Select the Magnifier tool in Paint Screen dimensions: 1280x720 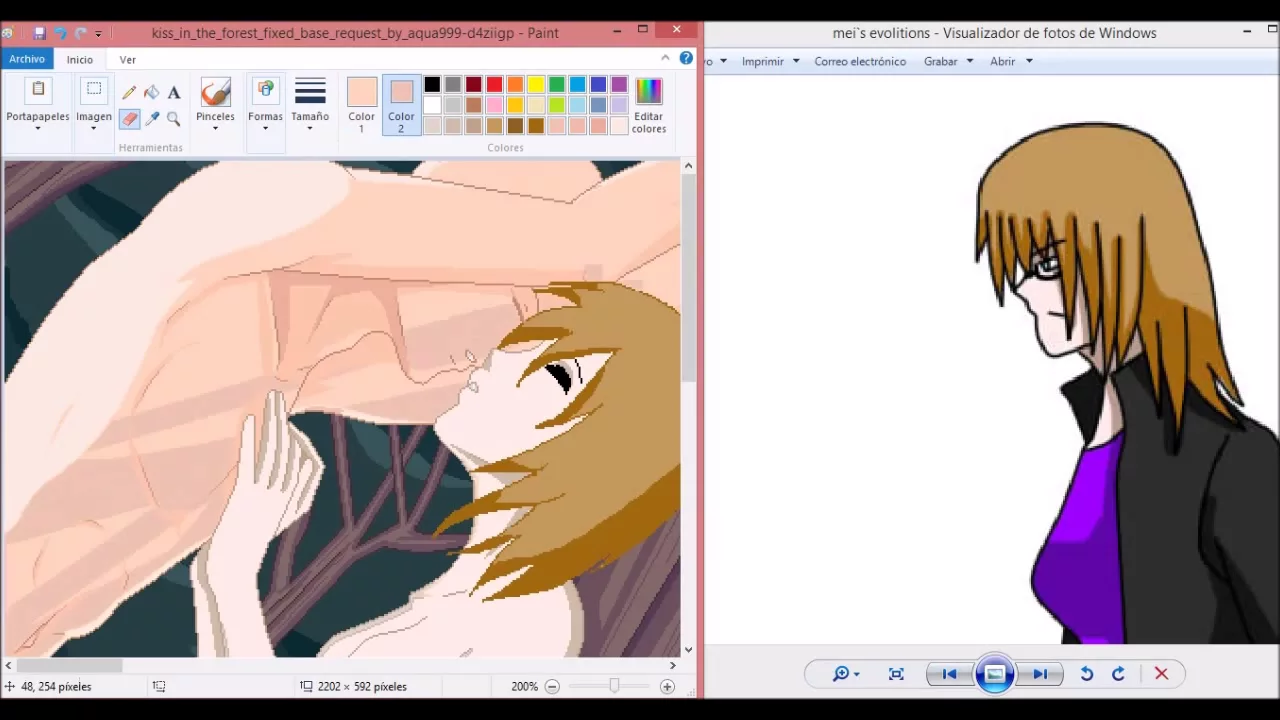(x=173, y=119)
